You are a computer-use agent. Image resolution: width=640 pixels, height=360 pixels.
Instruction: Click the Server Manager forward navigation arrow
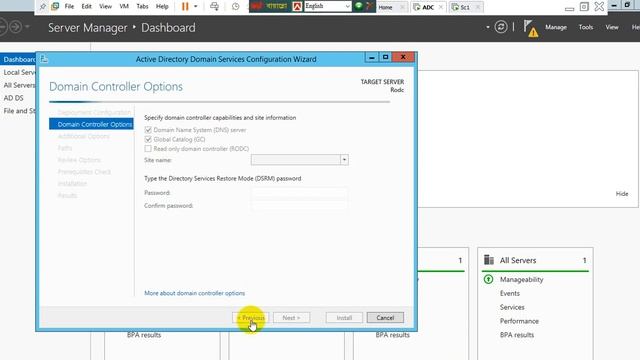16,27
